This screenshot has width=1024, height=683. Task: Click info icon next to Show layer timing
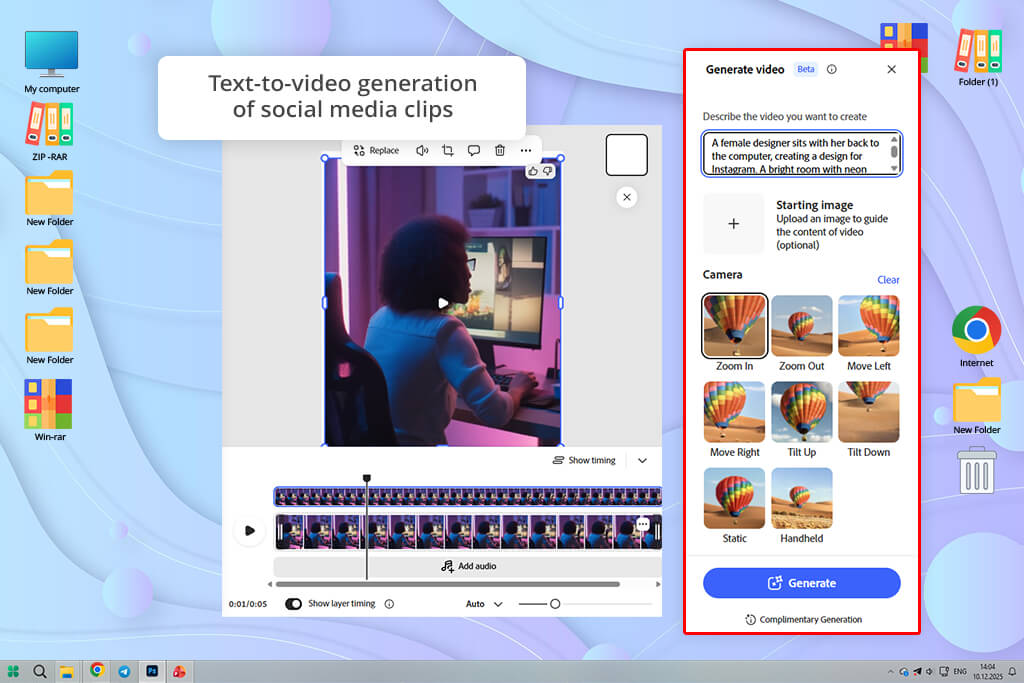click(389, 604)
